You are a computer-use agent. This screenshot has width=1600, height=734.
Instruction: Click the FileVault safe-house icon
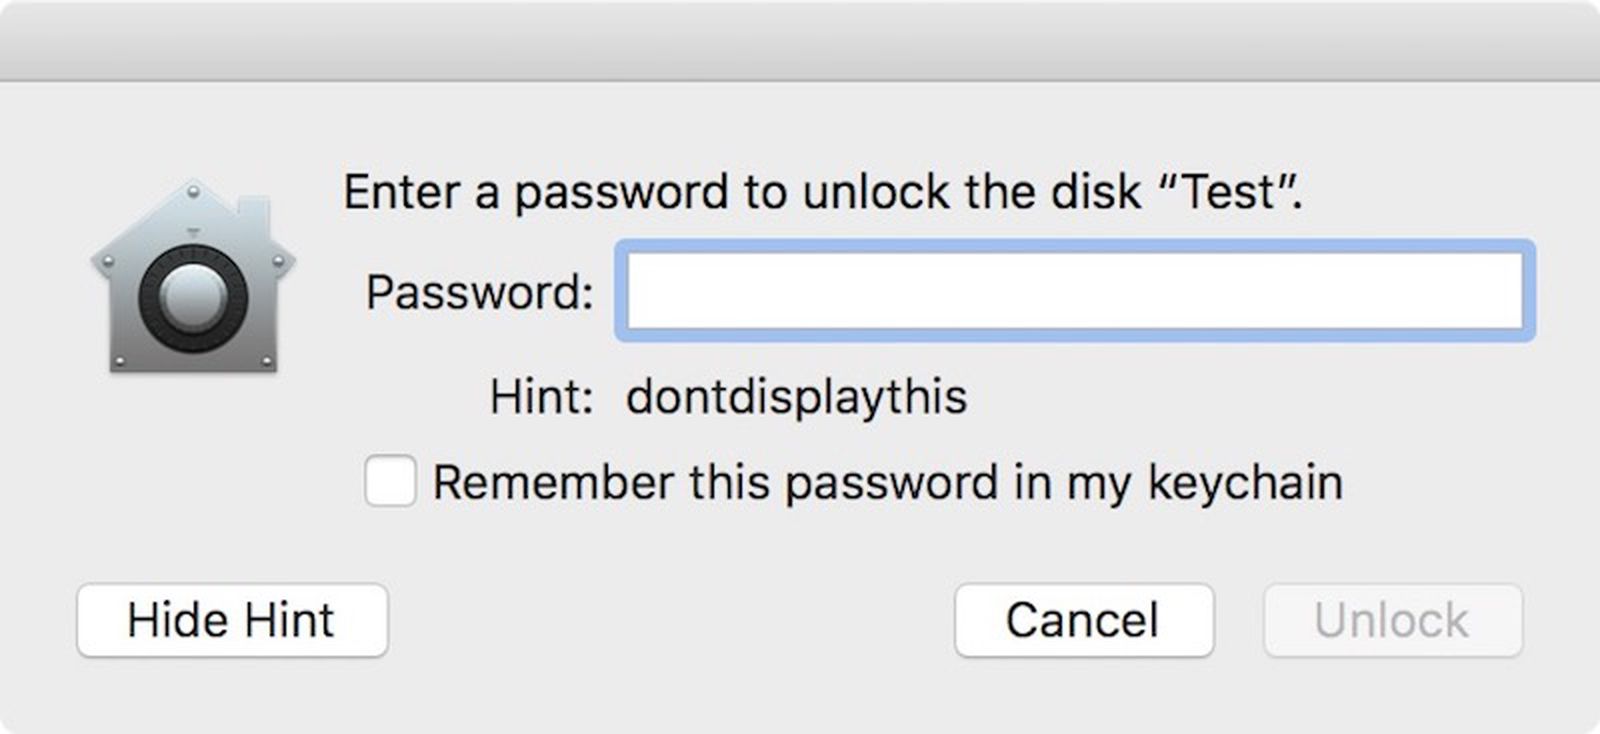193,278
